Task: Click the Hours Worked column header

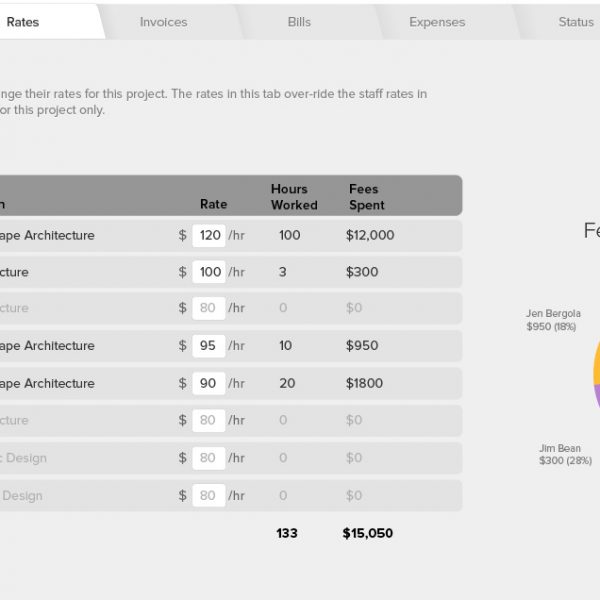Action: [x=293, y=197]
